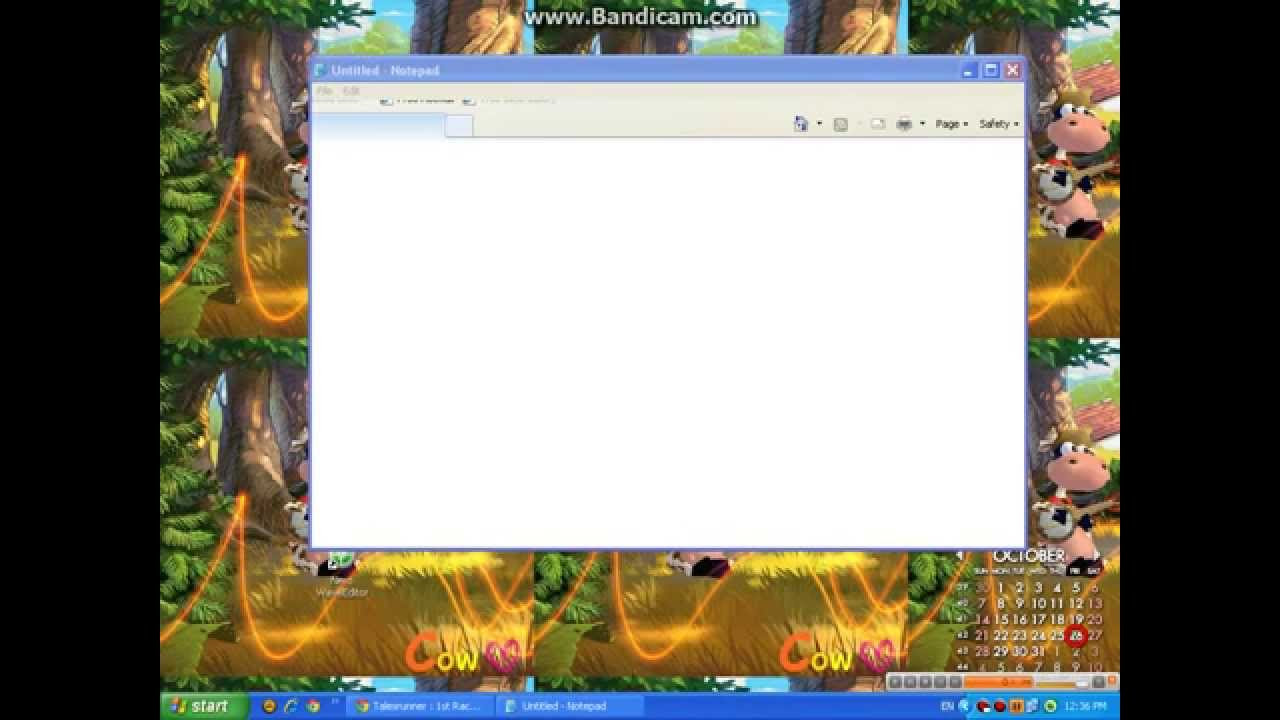
Task: Open the faded Edit menu
Action: point(351,91)
